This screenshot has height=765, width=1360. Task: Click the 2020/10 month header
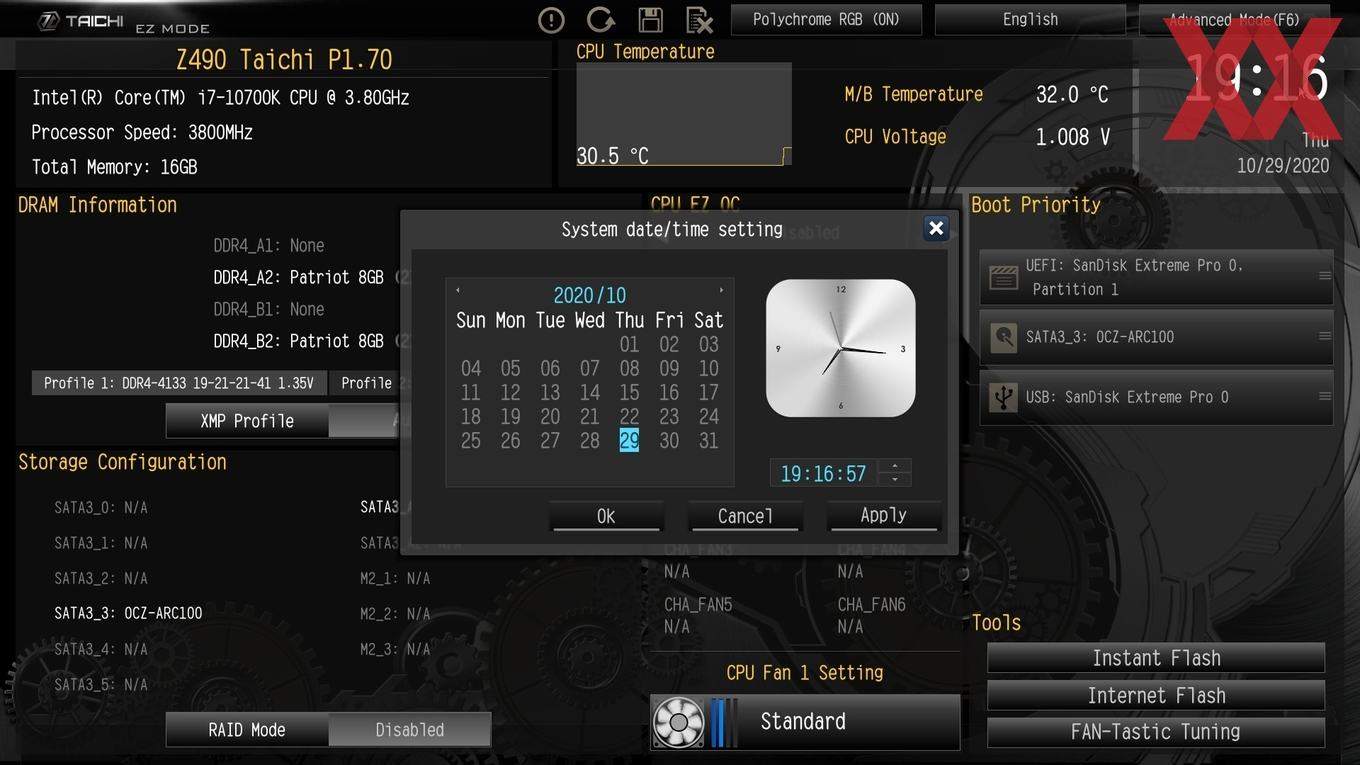[x=590, y=295]
